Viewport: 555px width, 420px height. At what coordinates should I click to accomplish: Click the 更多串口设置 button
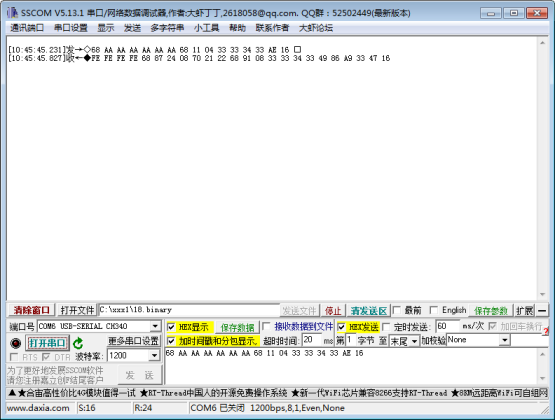click(x=133, y=341)
